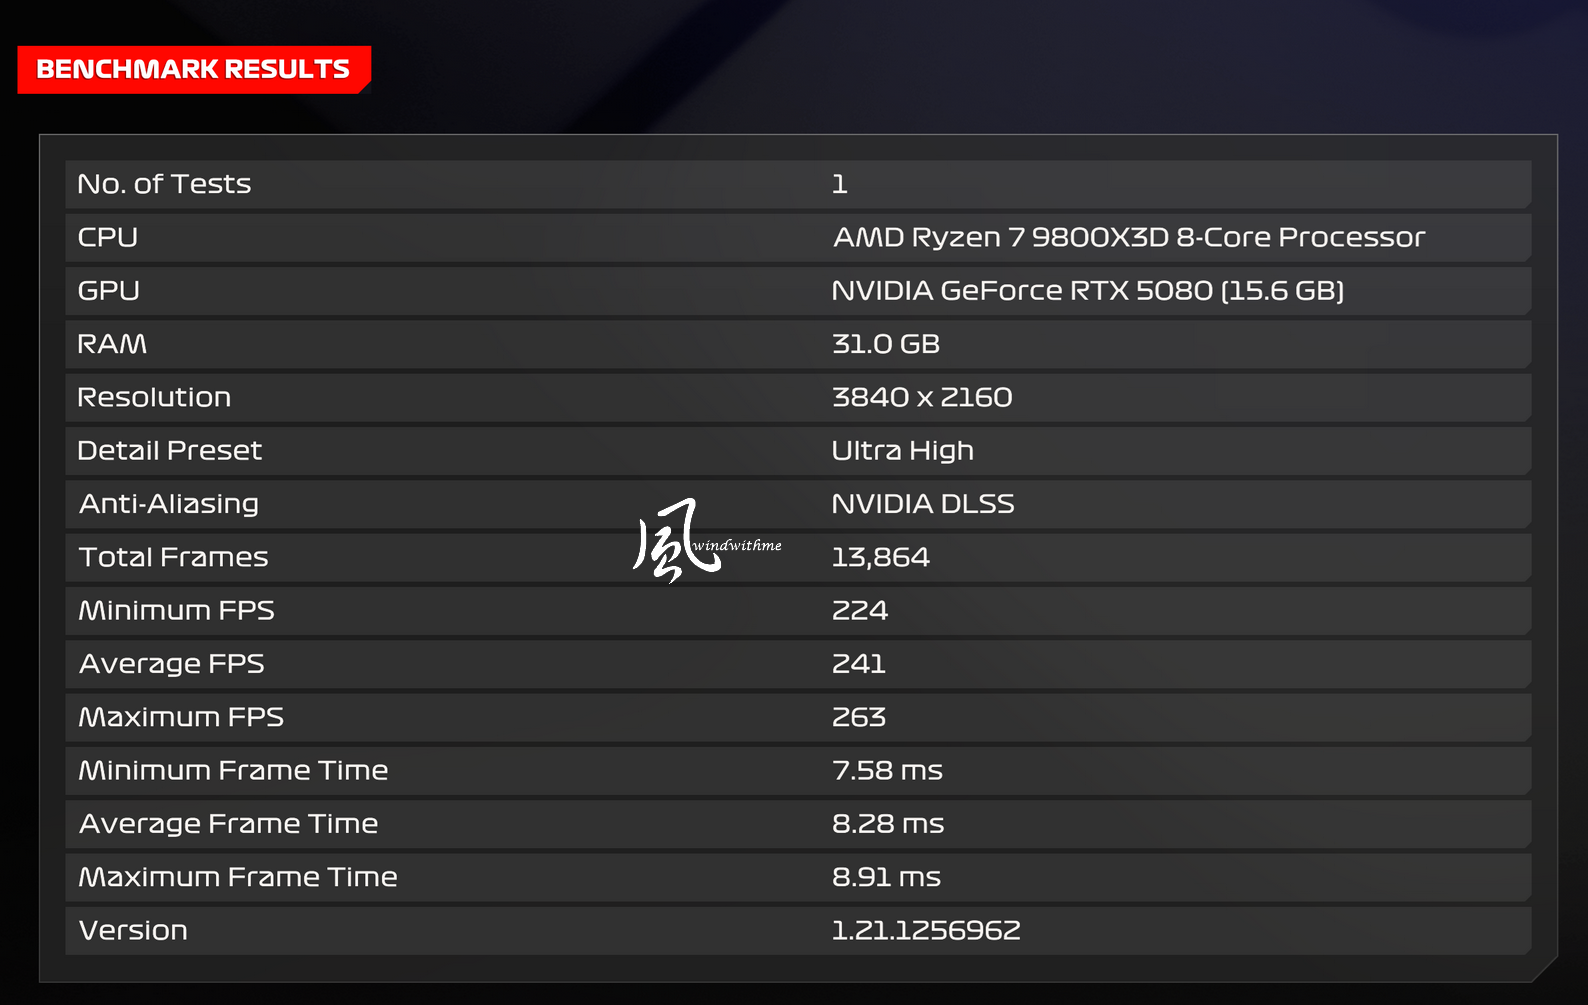This screenshot has width=1588, height=1005.
Task: Click the '1.21.1256962' version value
Action: [926, 930]
